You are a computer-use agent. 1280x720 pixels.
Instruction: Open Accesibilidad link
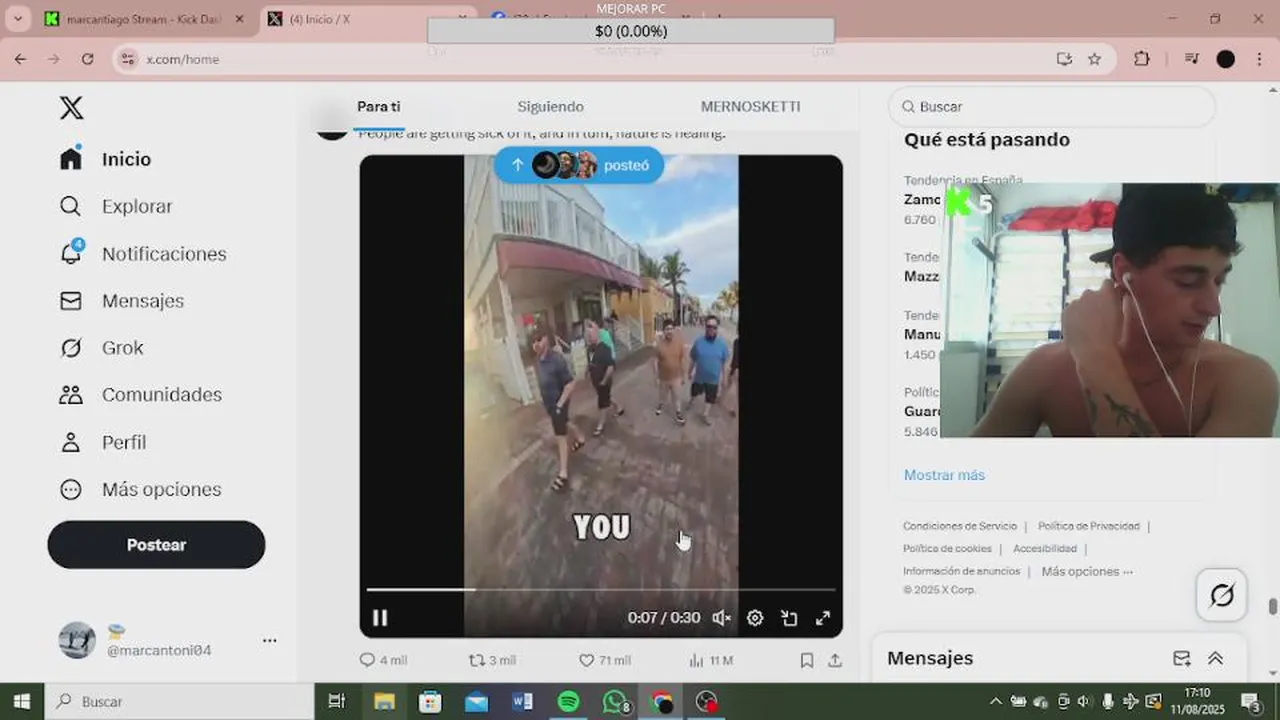[x=1045, y=549]
